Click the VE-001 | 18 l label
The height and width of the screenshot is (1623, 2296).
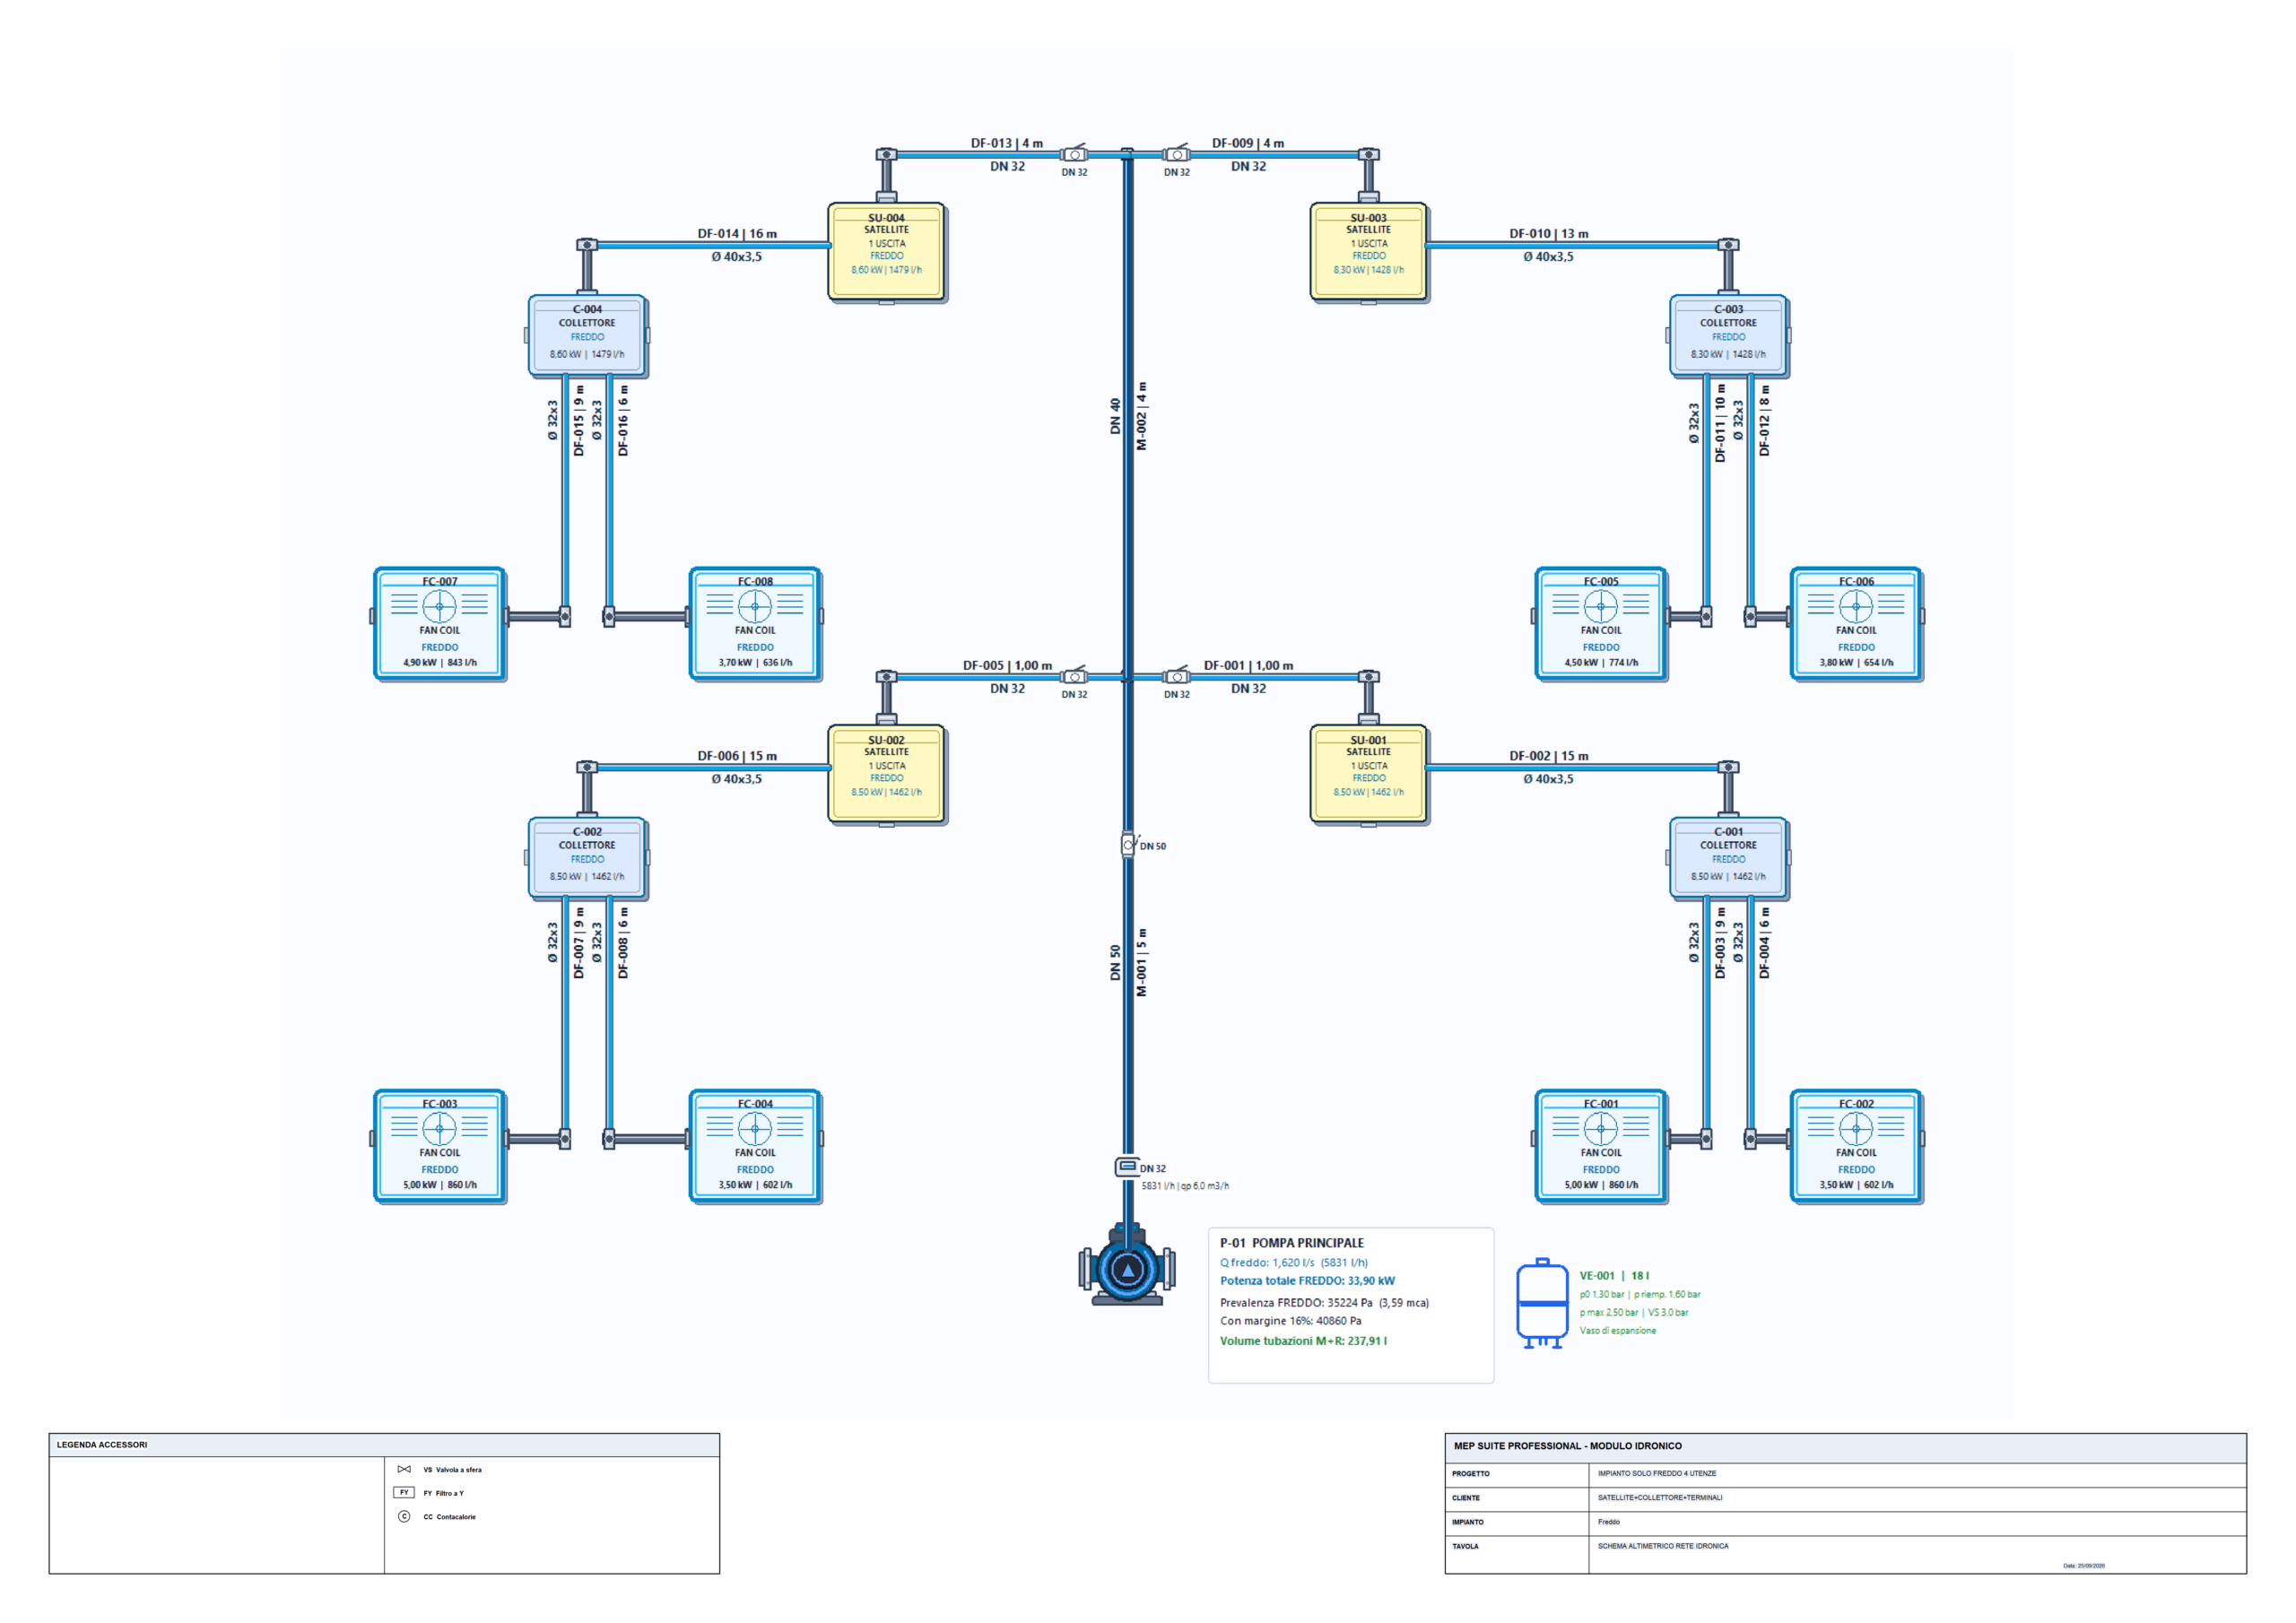point(1614,1275)
